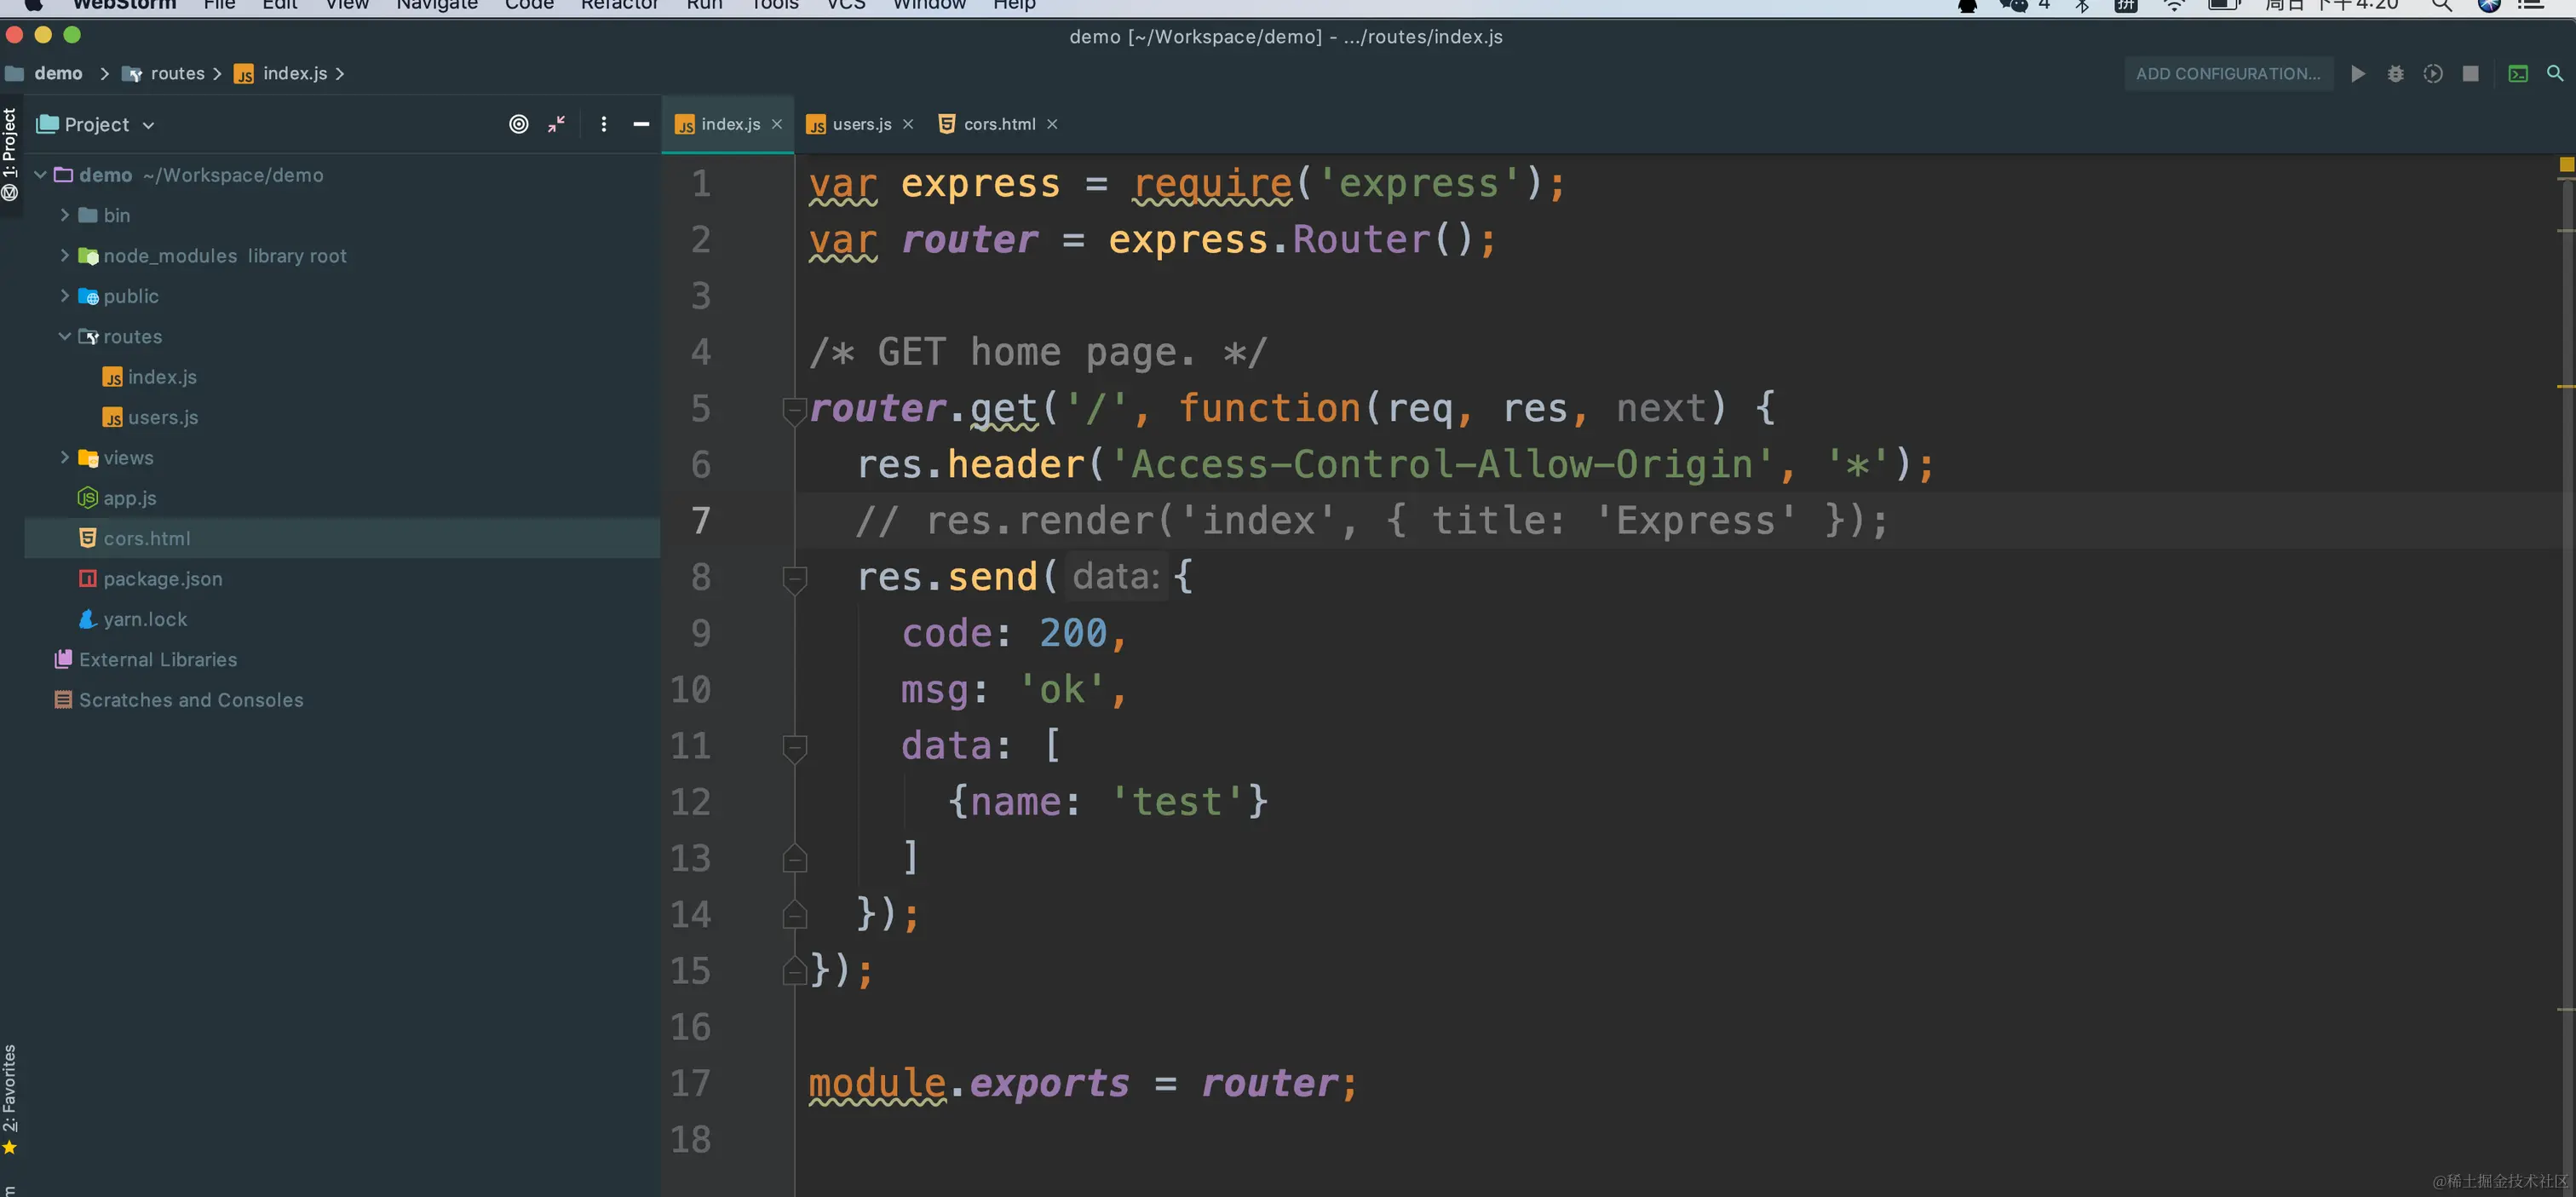Toggle the 1: Project side tool window
This screenshot has height=1197, width=2576.
pyautogui.click(x=10, y=145)
